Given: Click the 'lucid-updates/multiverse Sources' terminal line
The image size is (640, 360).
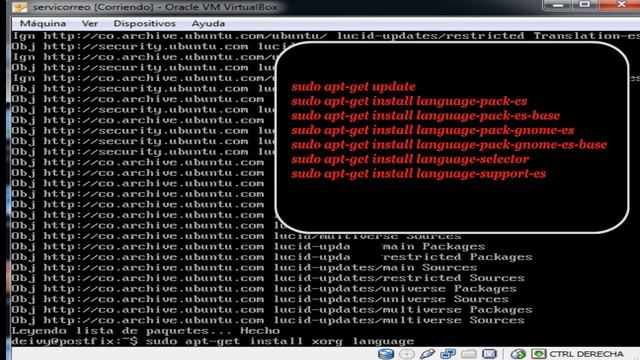Looking at the screenshot, I should pos(268,320).
